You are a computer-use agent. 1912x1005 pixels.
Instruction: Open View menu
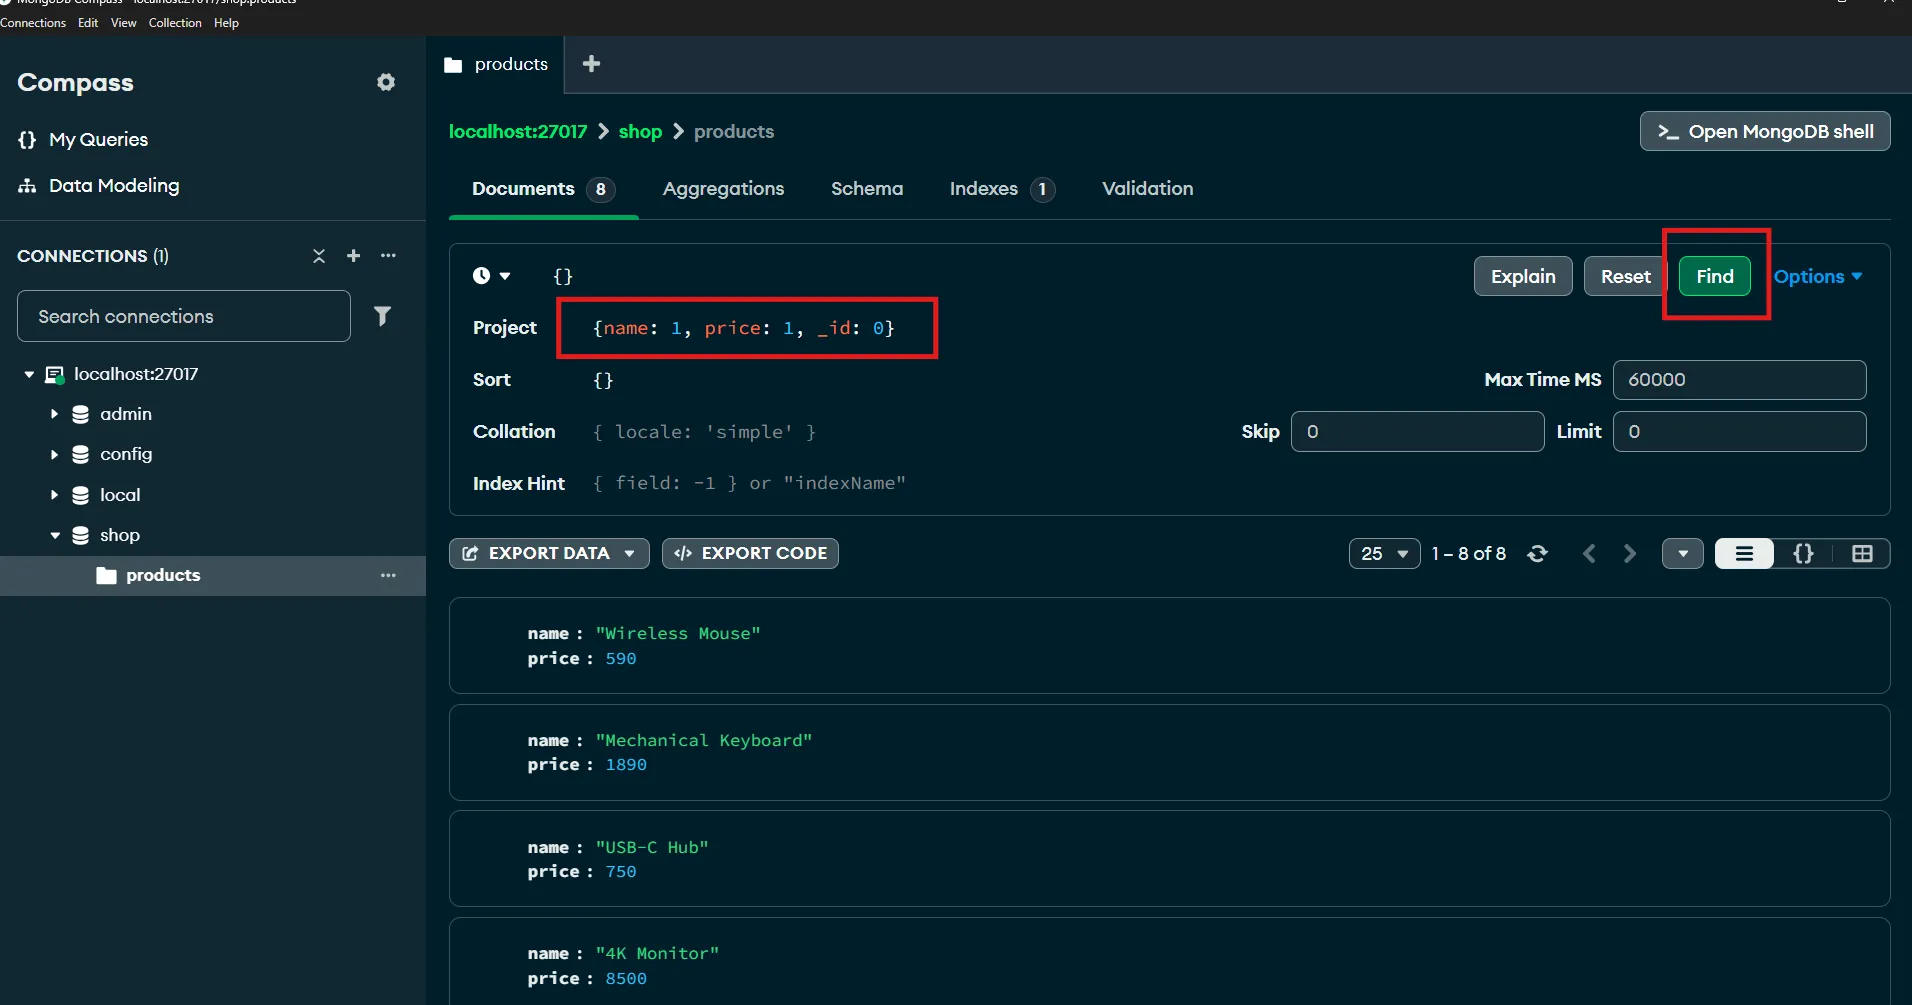coord(123,23)
